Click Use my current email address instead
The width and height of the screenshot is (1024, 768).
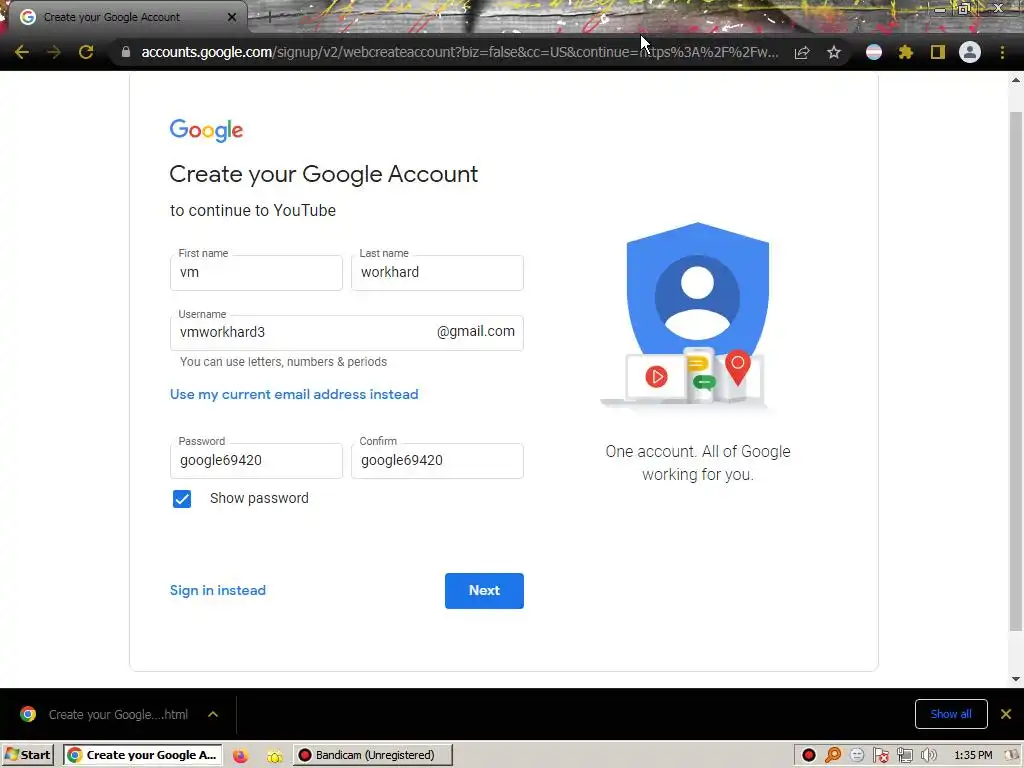coord(294,394)
